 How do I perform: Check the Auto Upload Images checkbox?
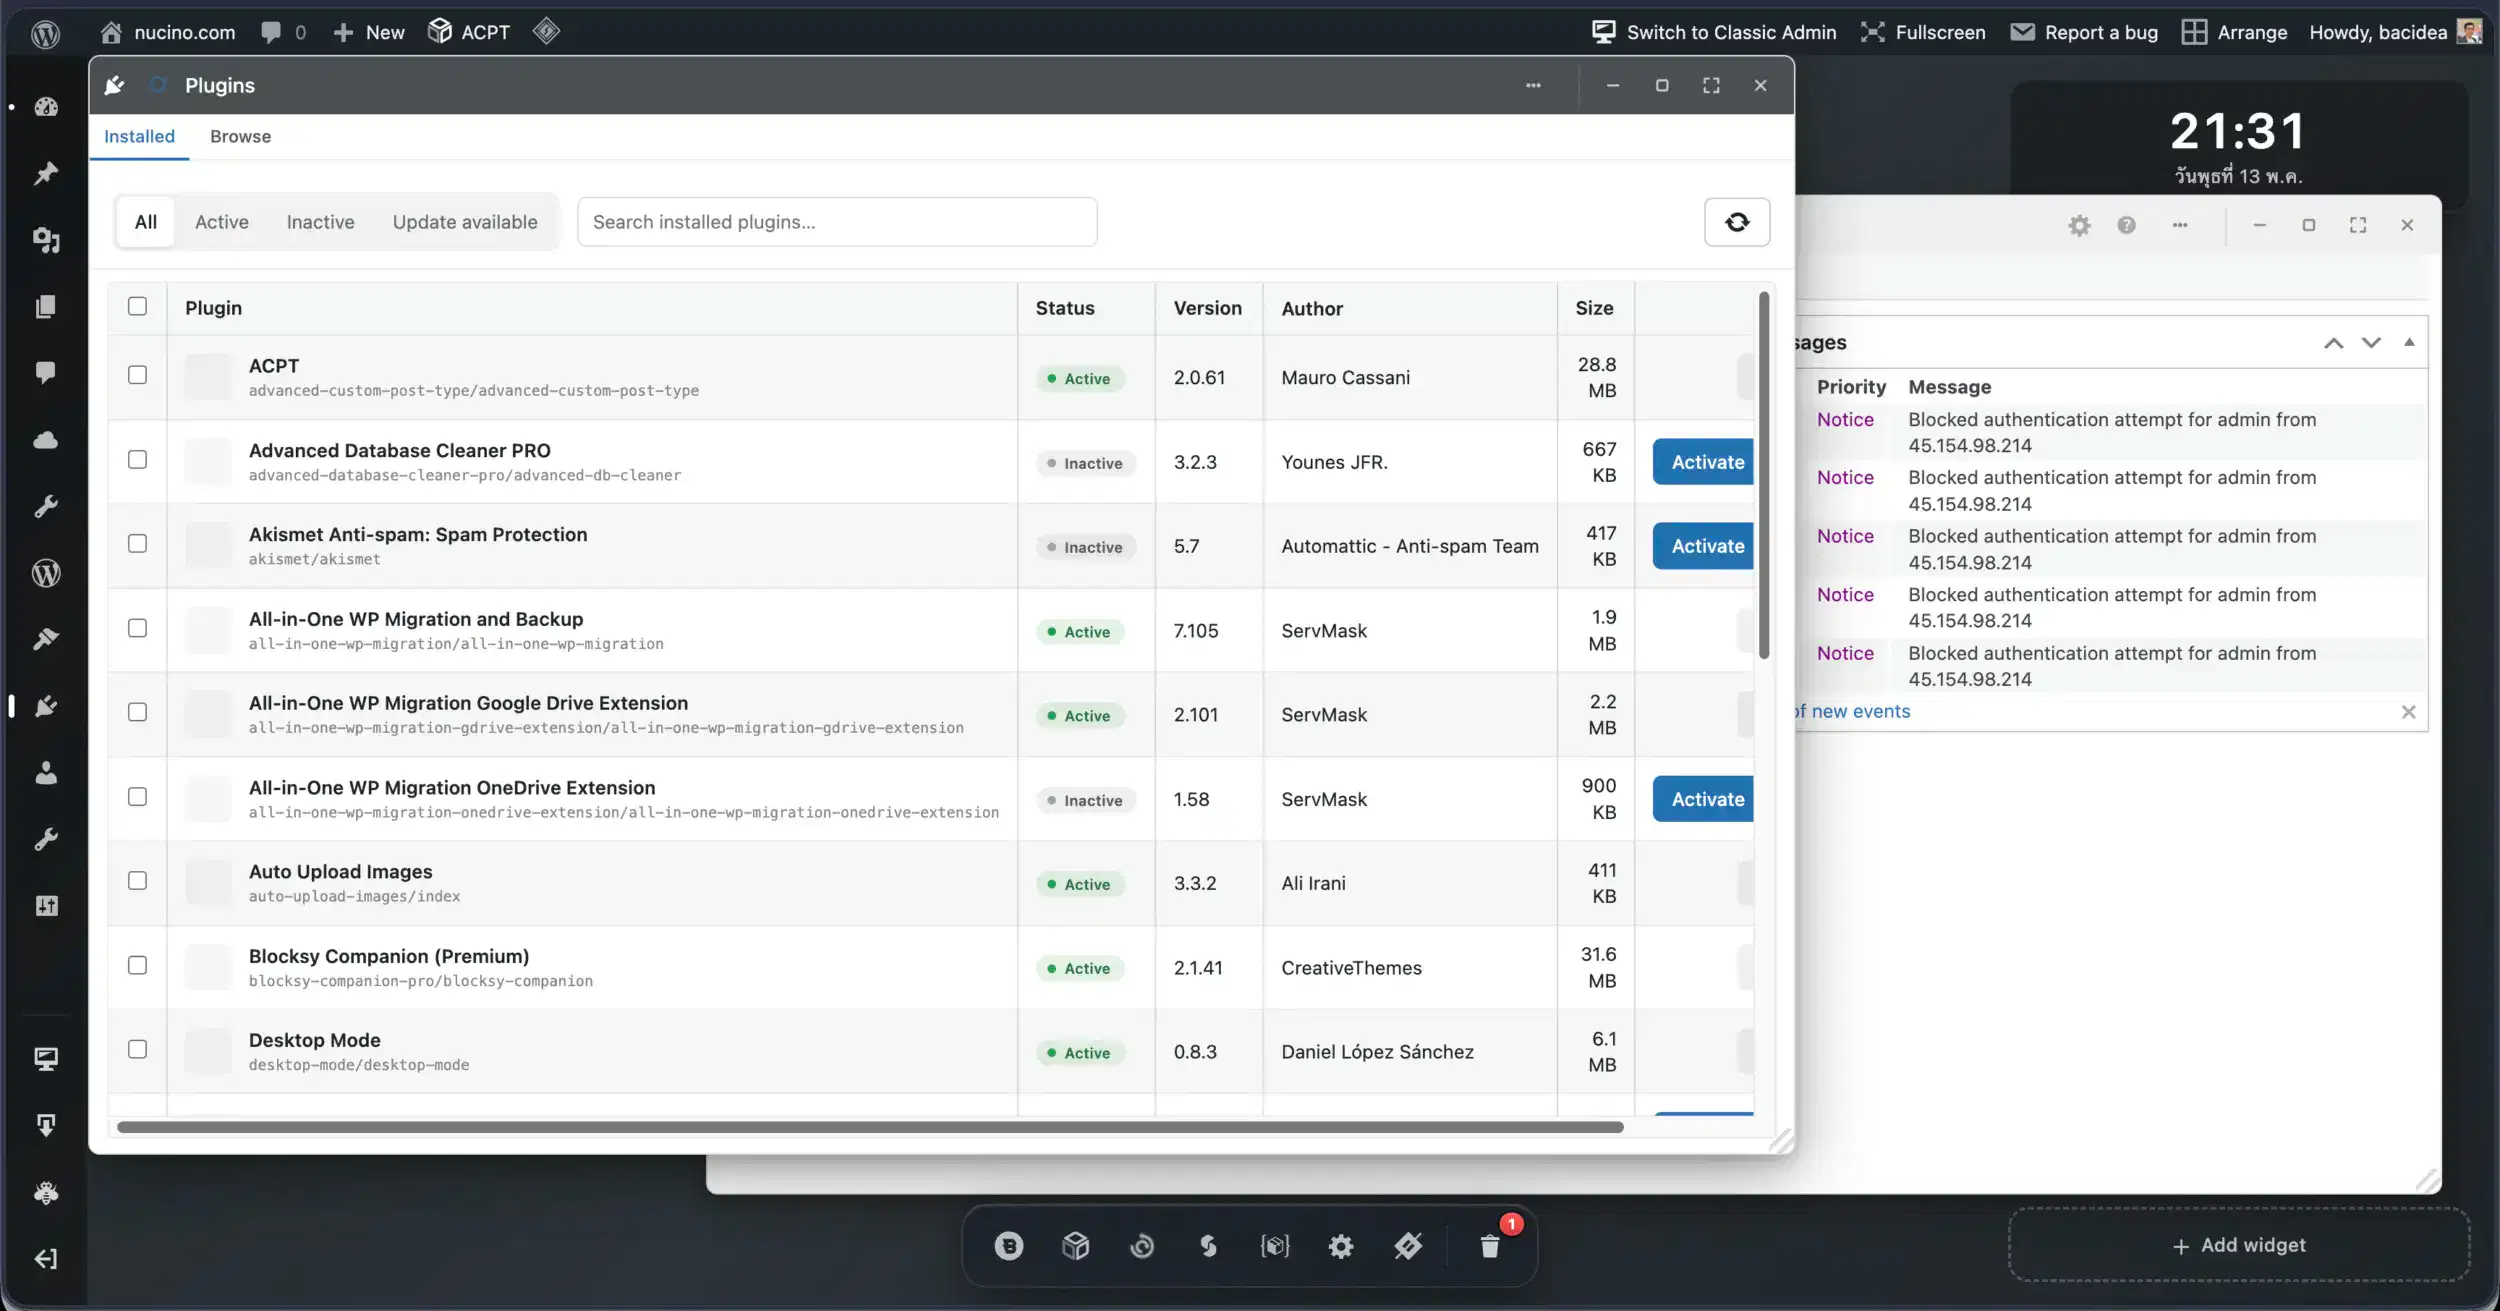137,880
